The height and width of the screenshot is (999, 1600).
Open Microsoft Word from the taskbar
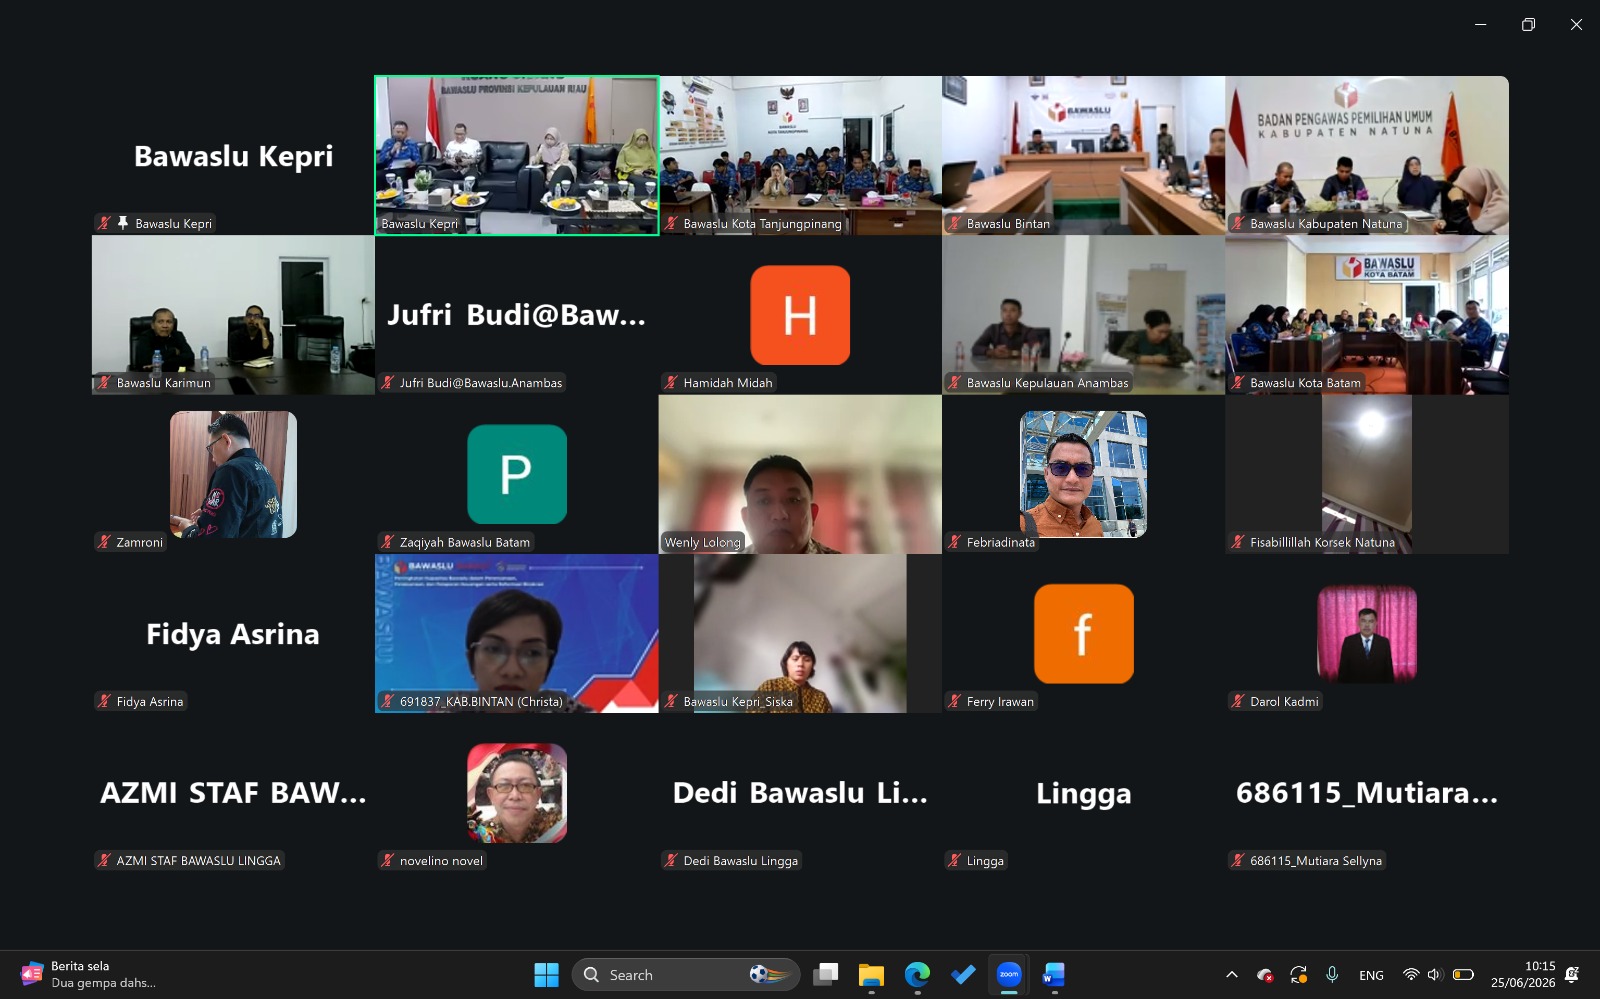click(1054, 975)
